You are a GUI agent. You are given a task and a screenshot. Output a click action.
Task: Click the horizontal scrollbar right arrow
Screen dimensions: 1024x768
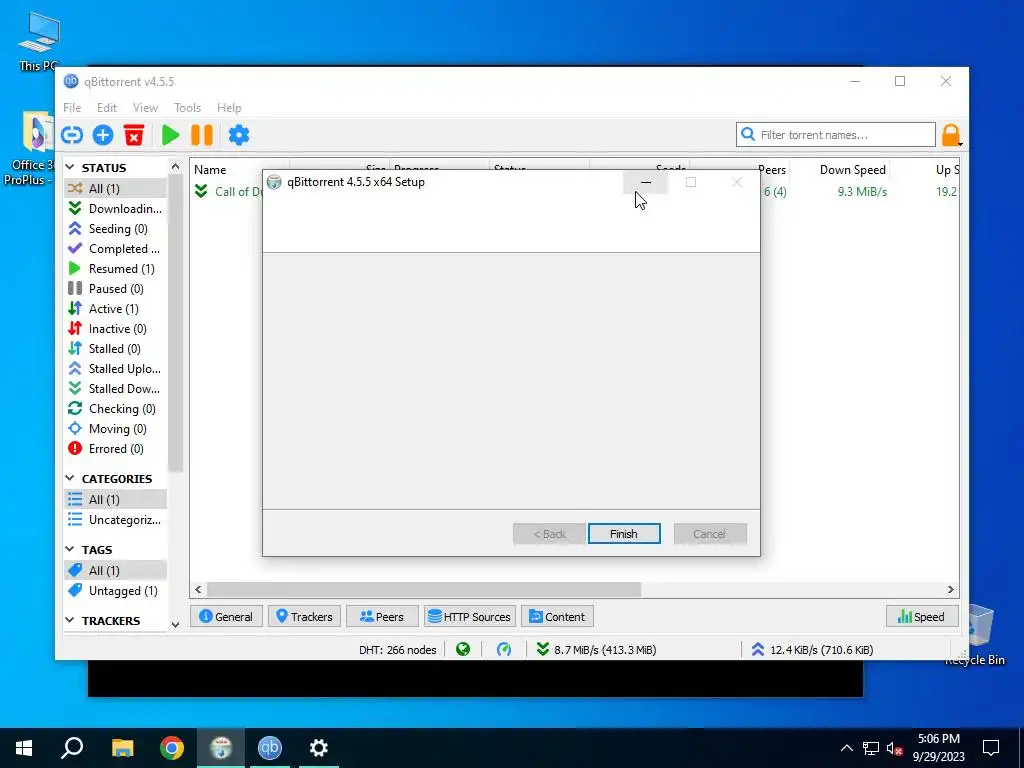coord(951,589)
